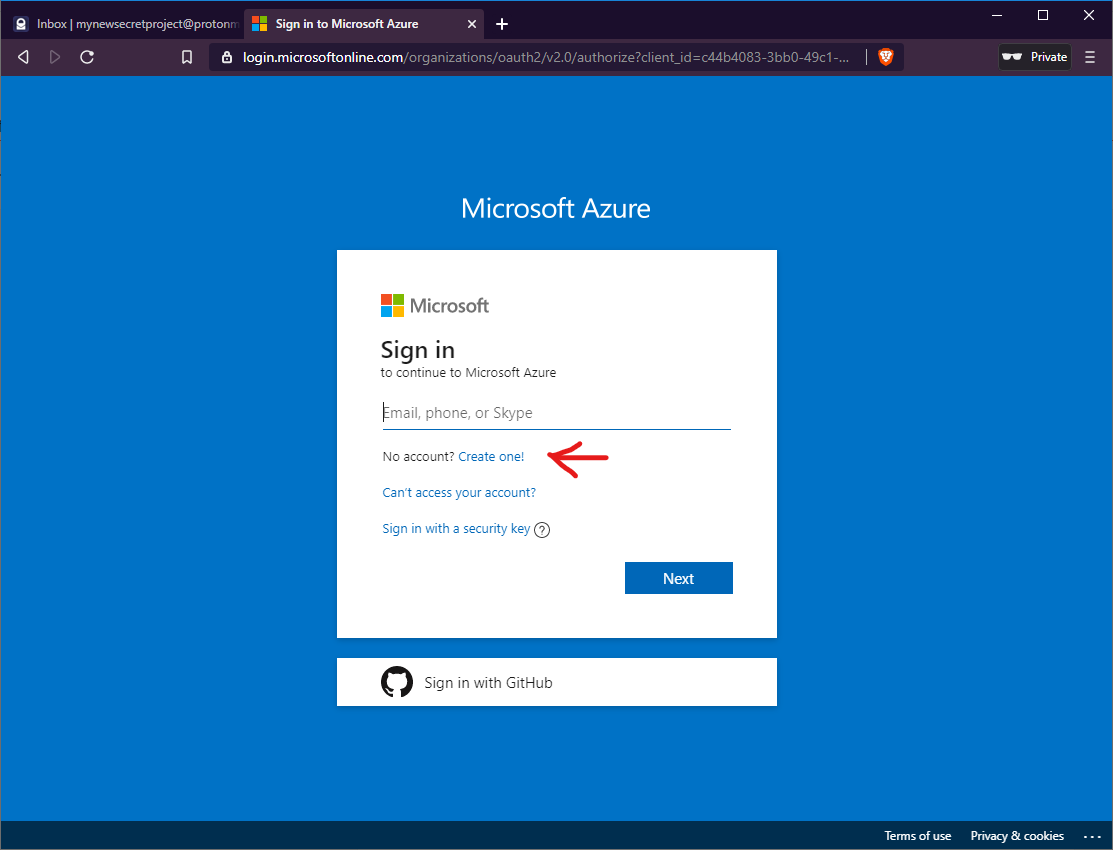Click the forward navigation arrow

(55, 57)
